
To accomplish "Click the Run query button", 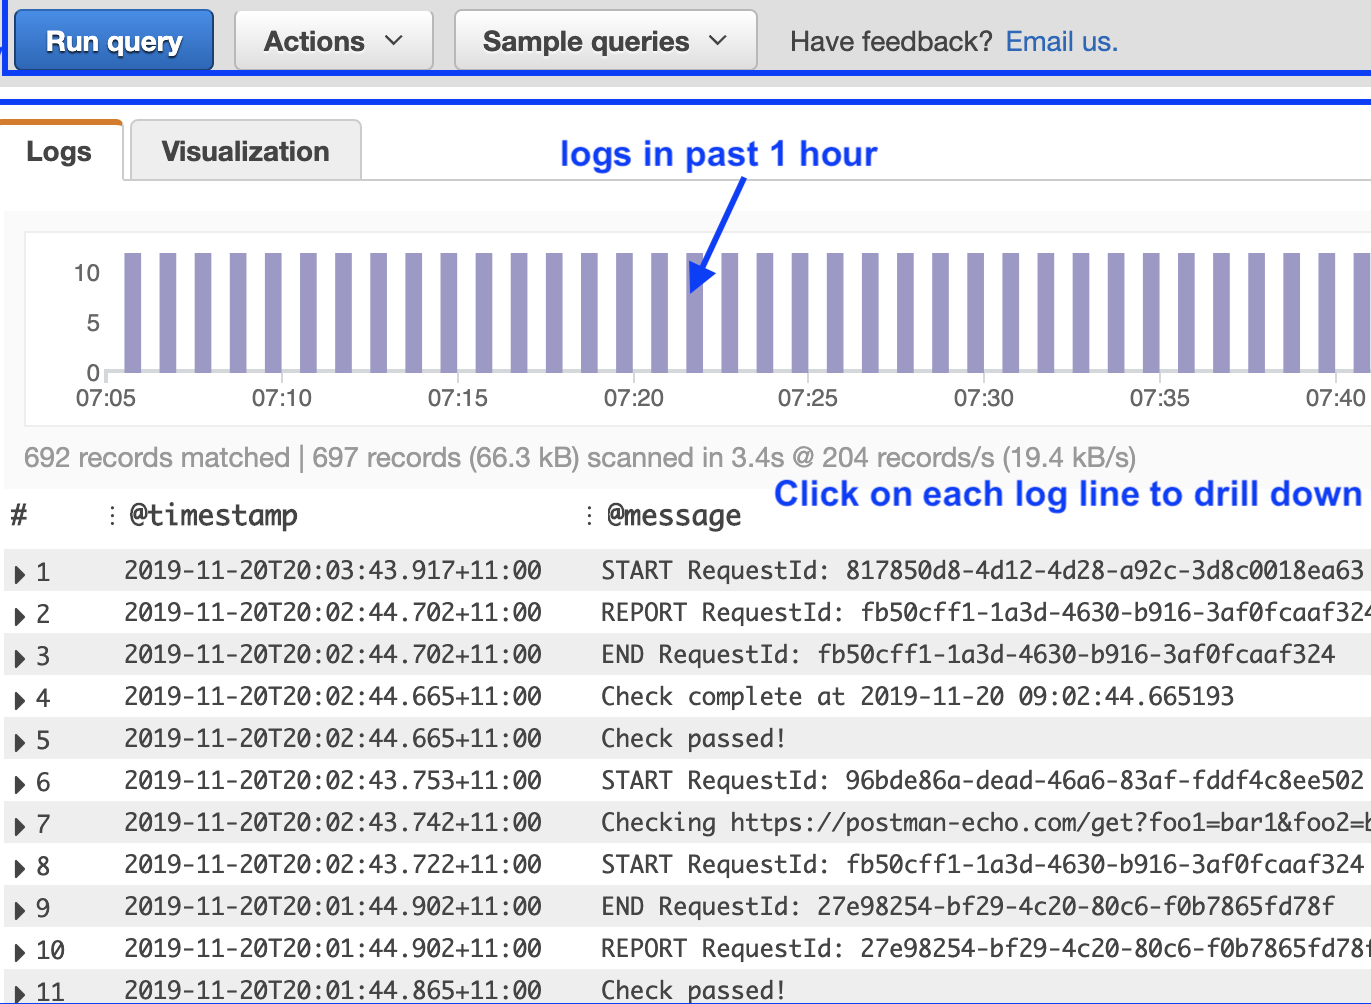I will click(113, 40).
